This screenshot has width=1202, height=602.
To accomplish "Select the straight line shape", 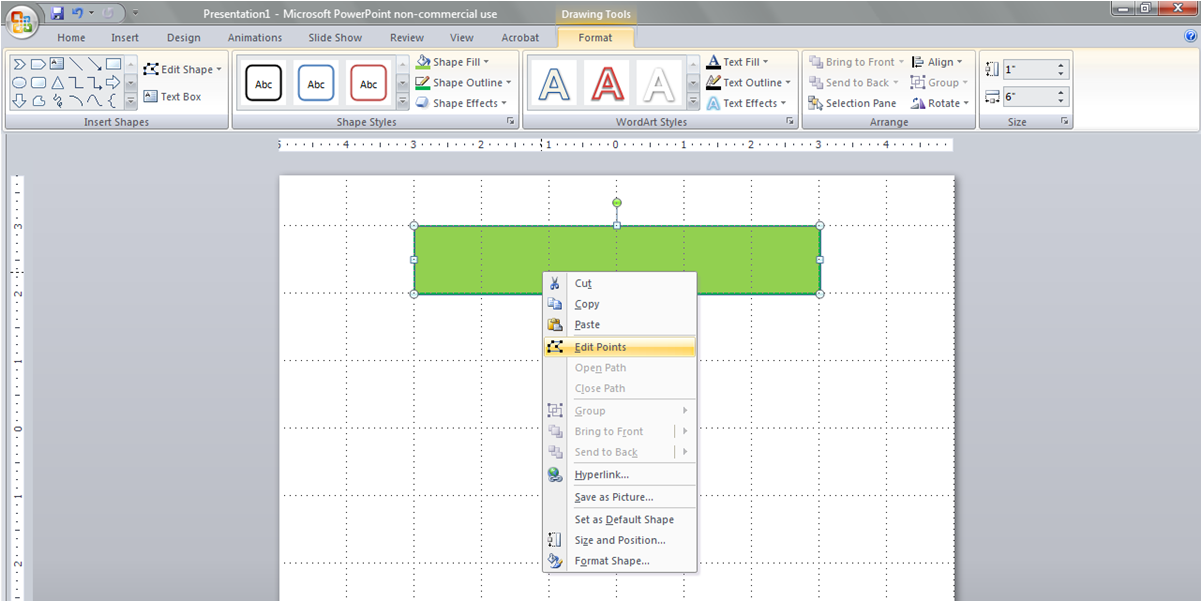I will click(x=76, y=64).
